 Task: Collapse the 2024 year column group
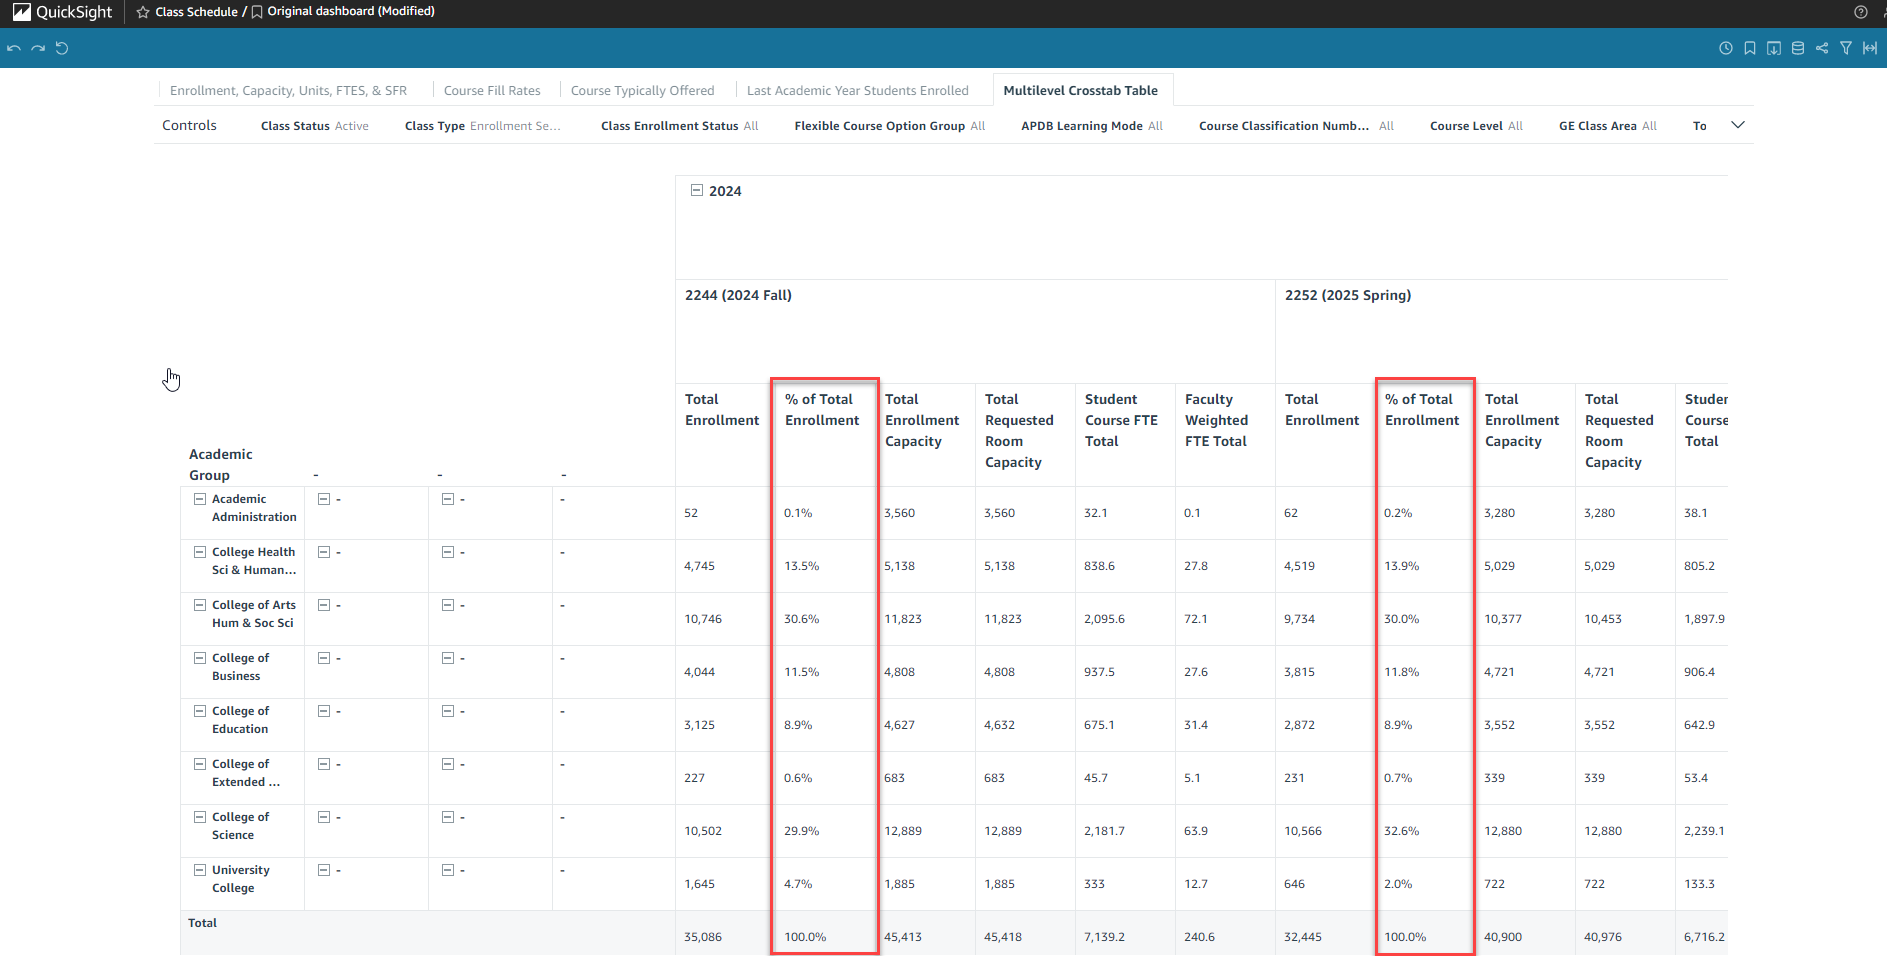point(697,190)
